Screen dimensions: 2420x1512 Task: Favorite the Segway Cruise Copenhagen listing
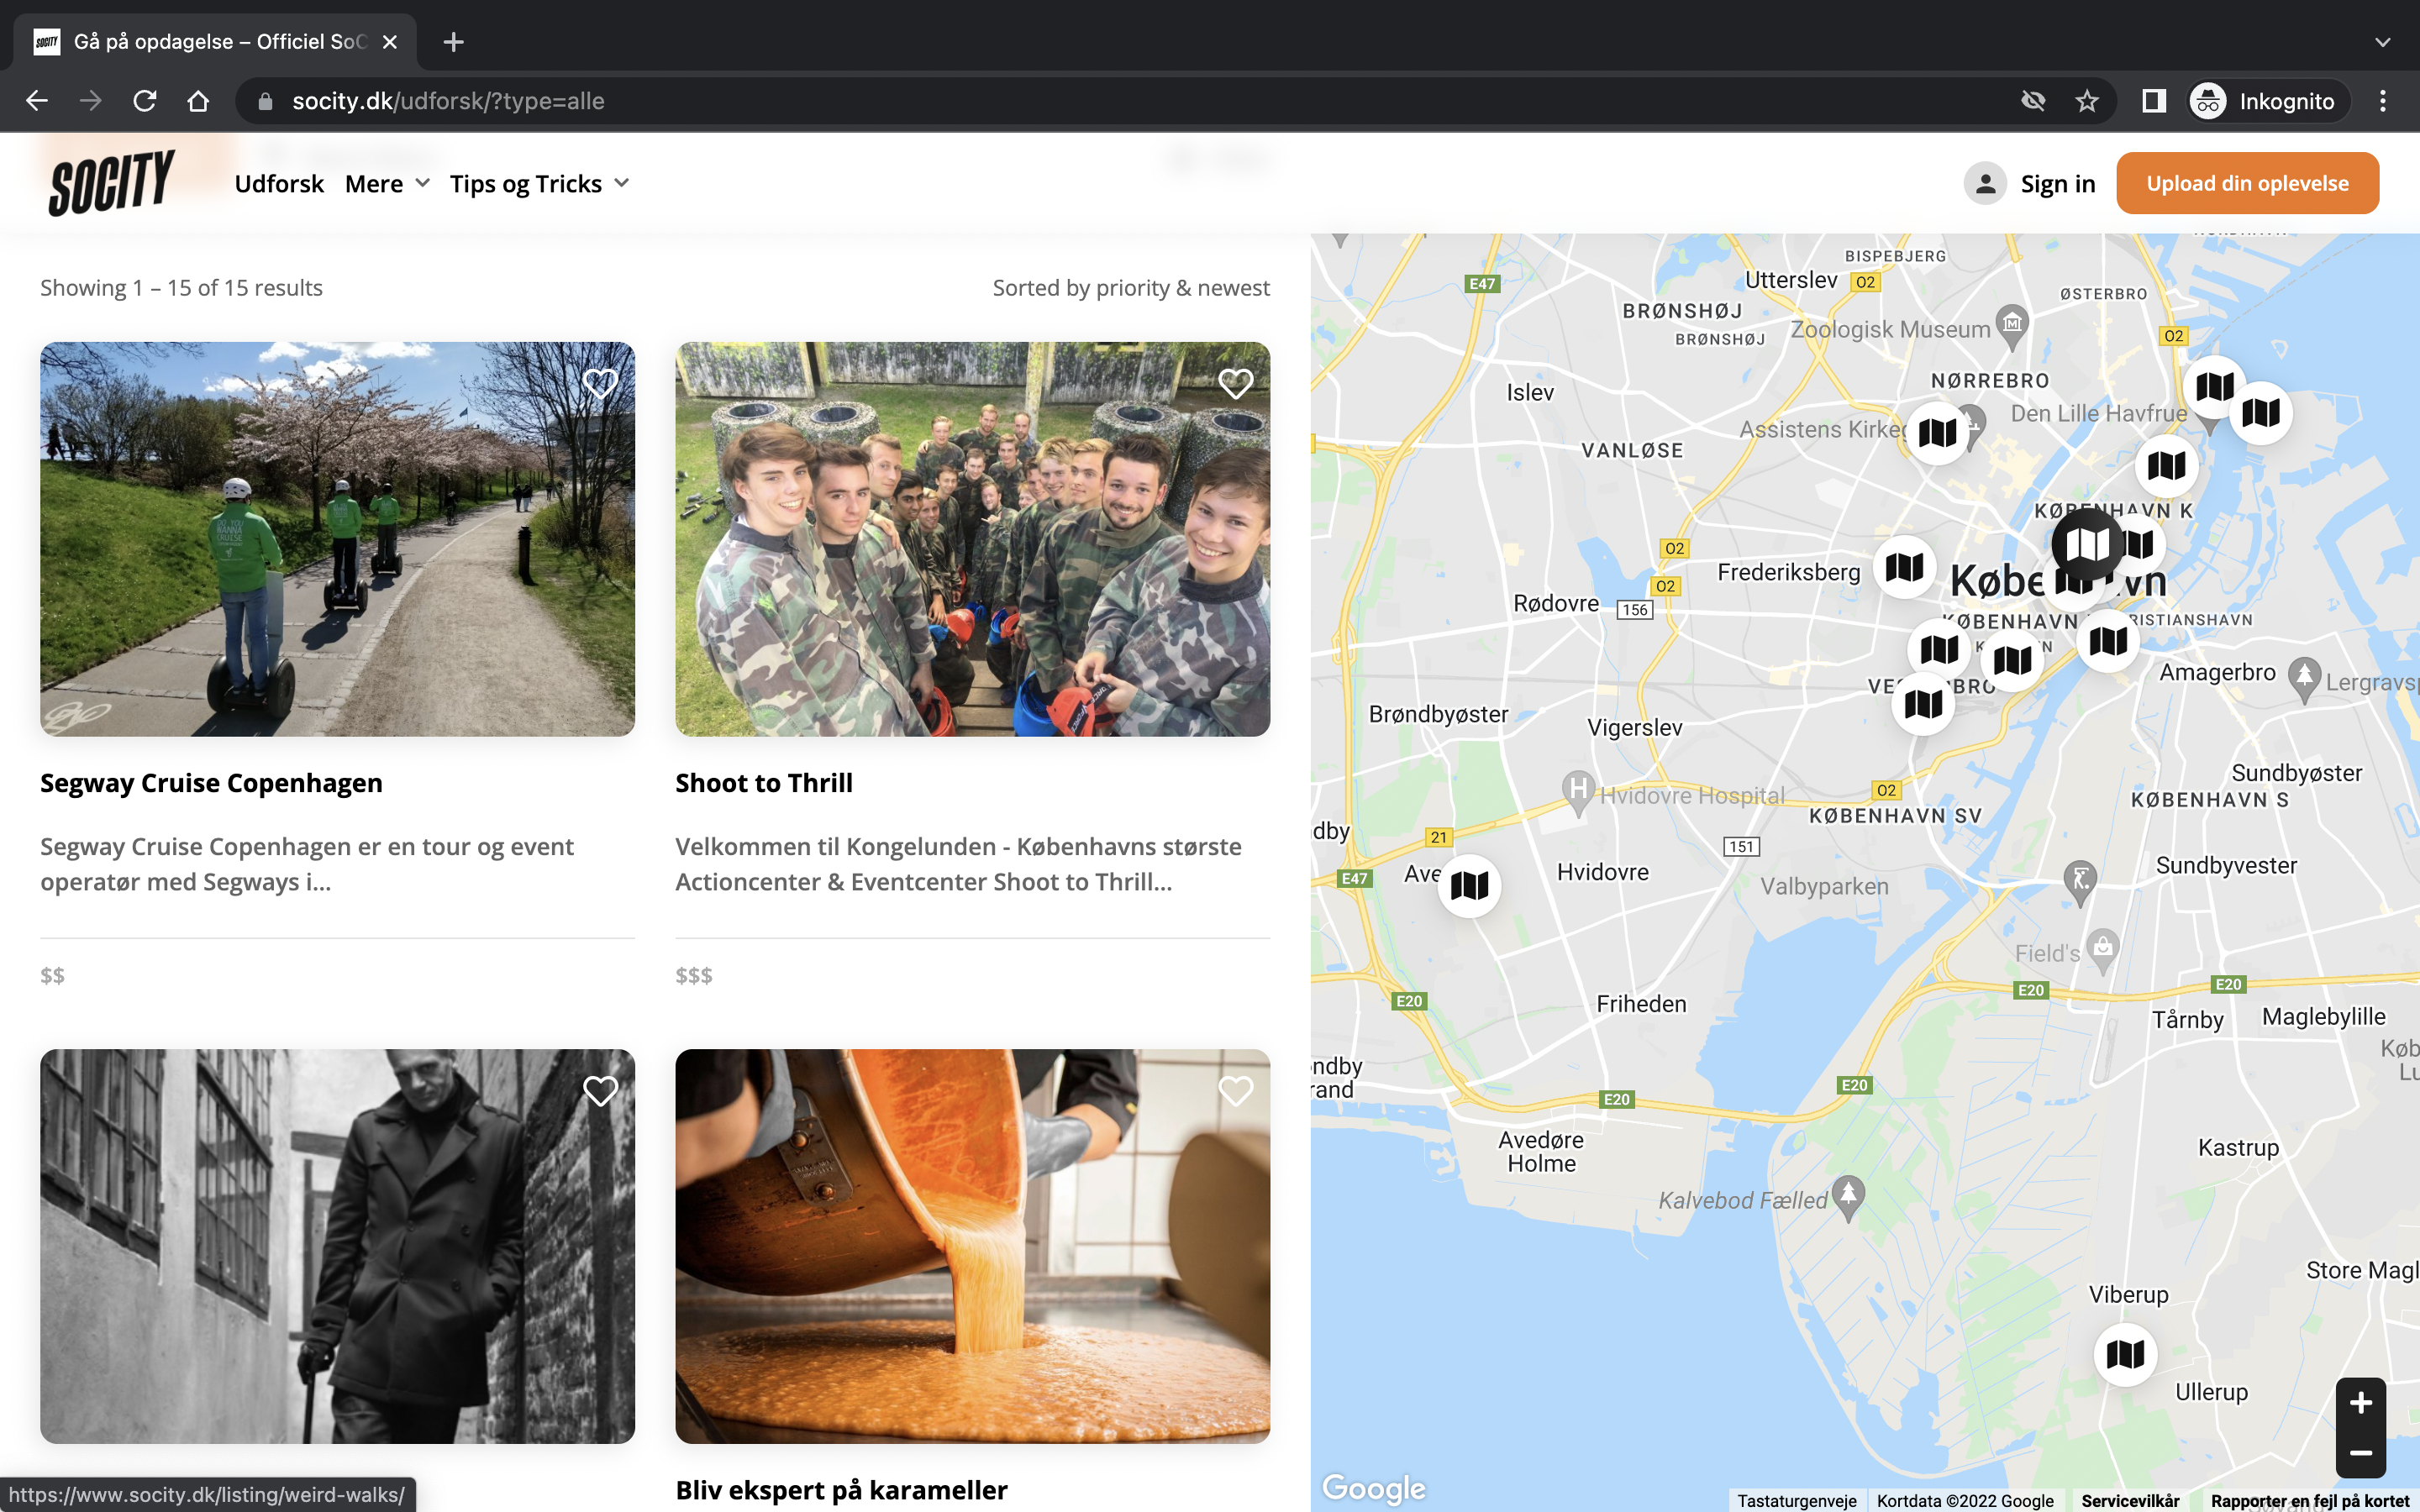tap(600, 383)
